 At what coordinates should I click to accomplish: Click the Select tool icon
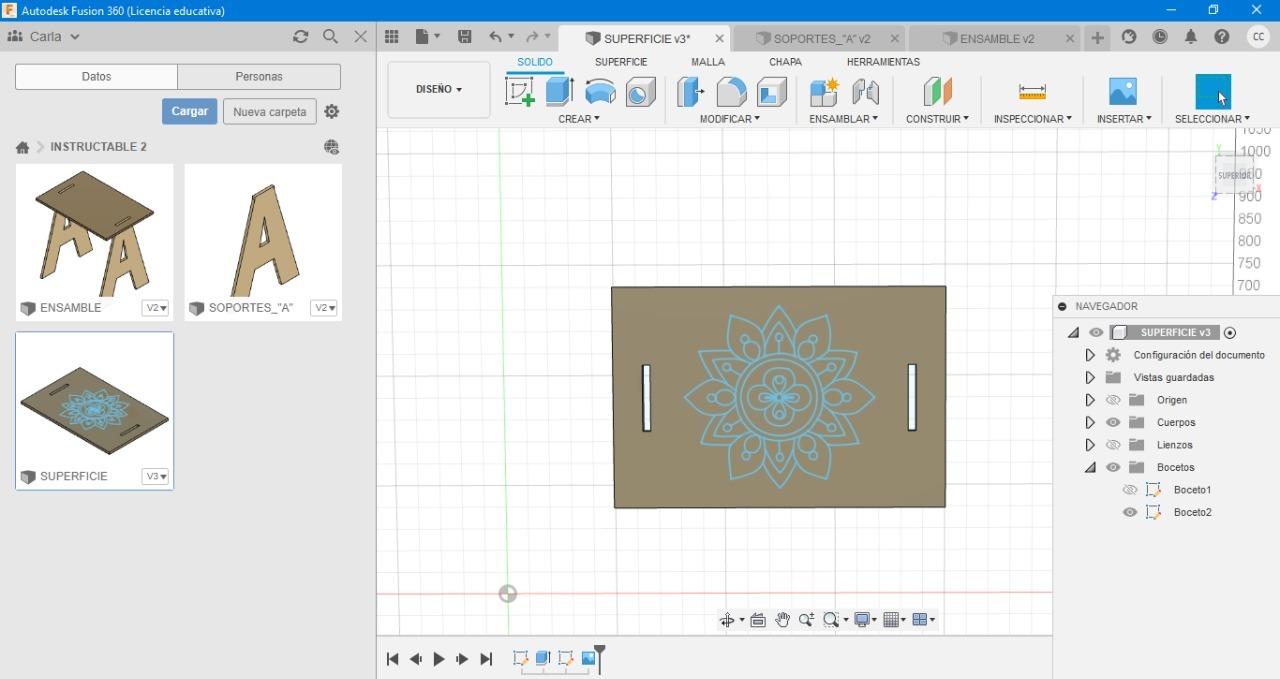point(1213,92)
